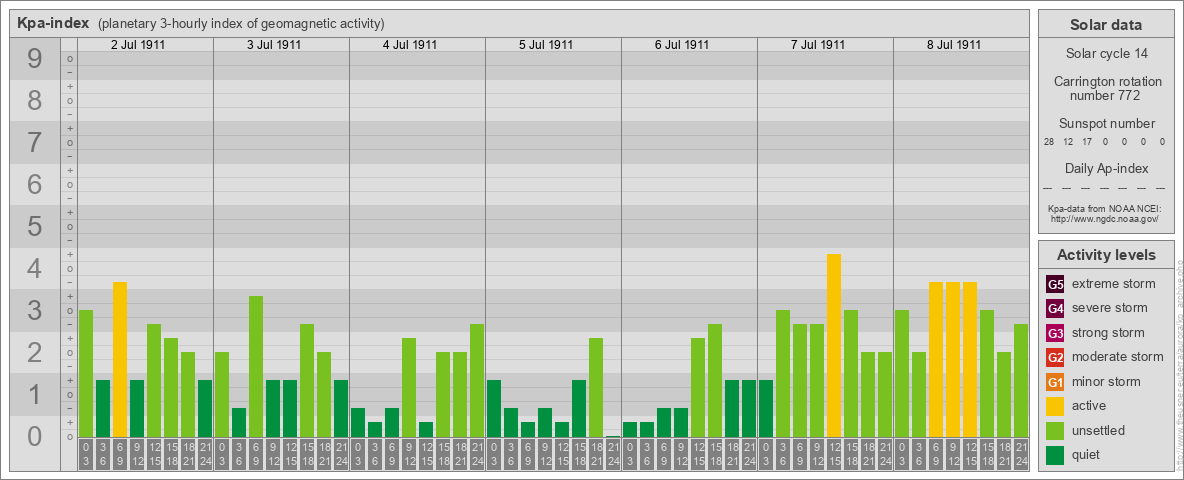The image size is (1184, 480).
Task: Click the 12-15 time label under 7 Jul
Action: (x=834, y=455)
